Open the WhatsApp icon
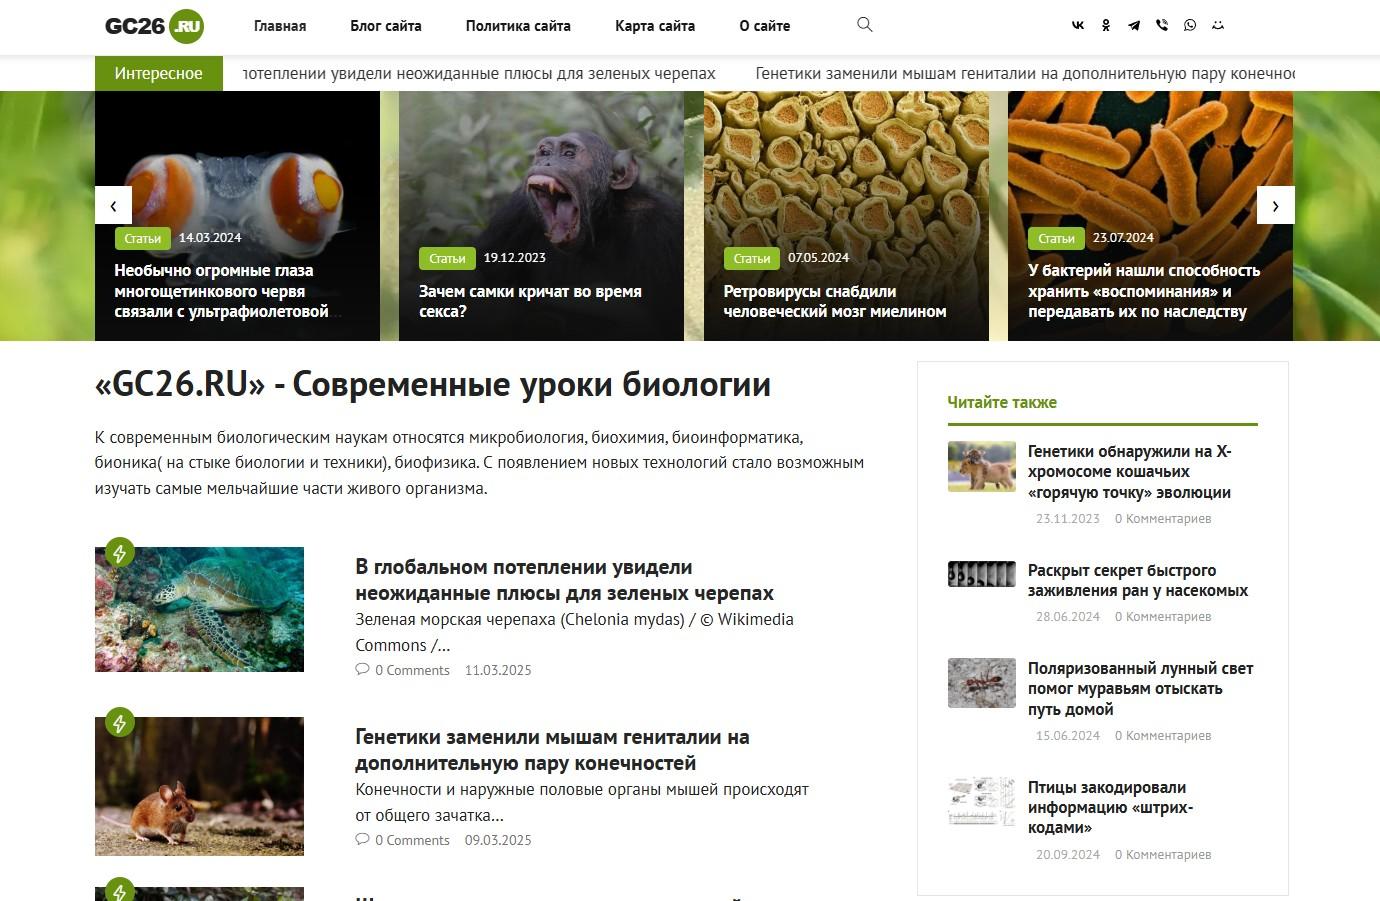The image size is (1380, 901). pyautogui.click(x=1190, y=26)
